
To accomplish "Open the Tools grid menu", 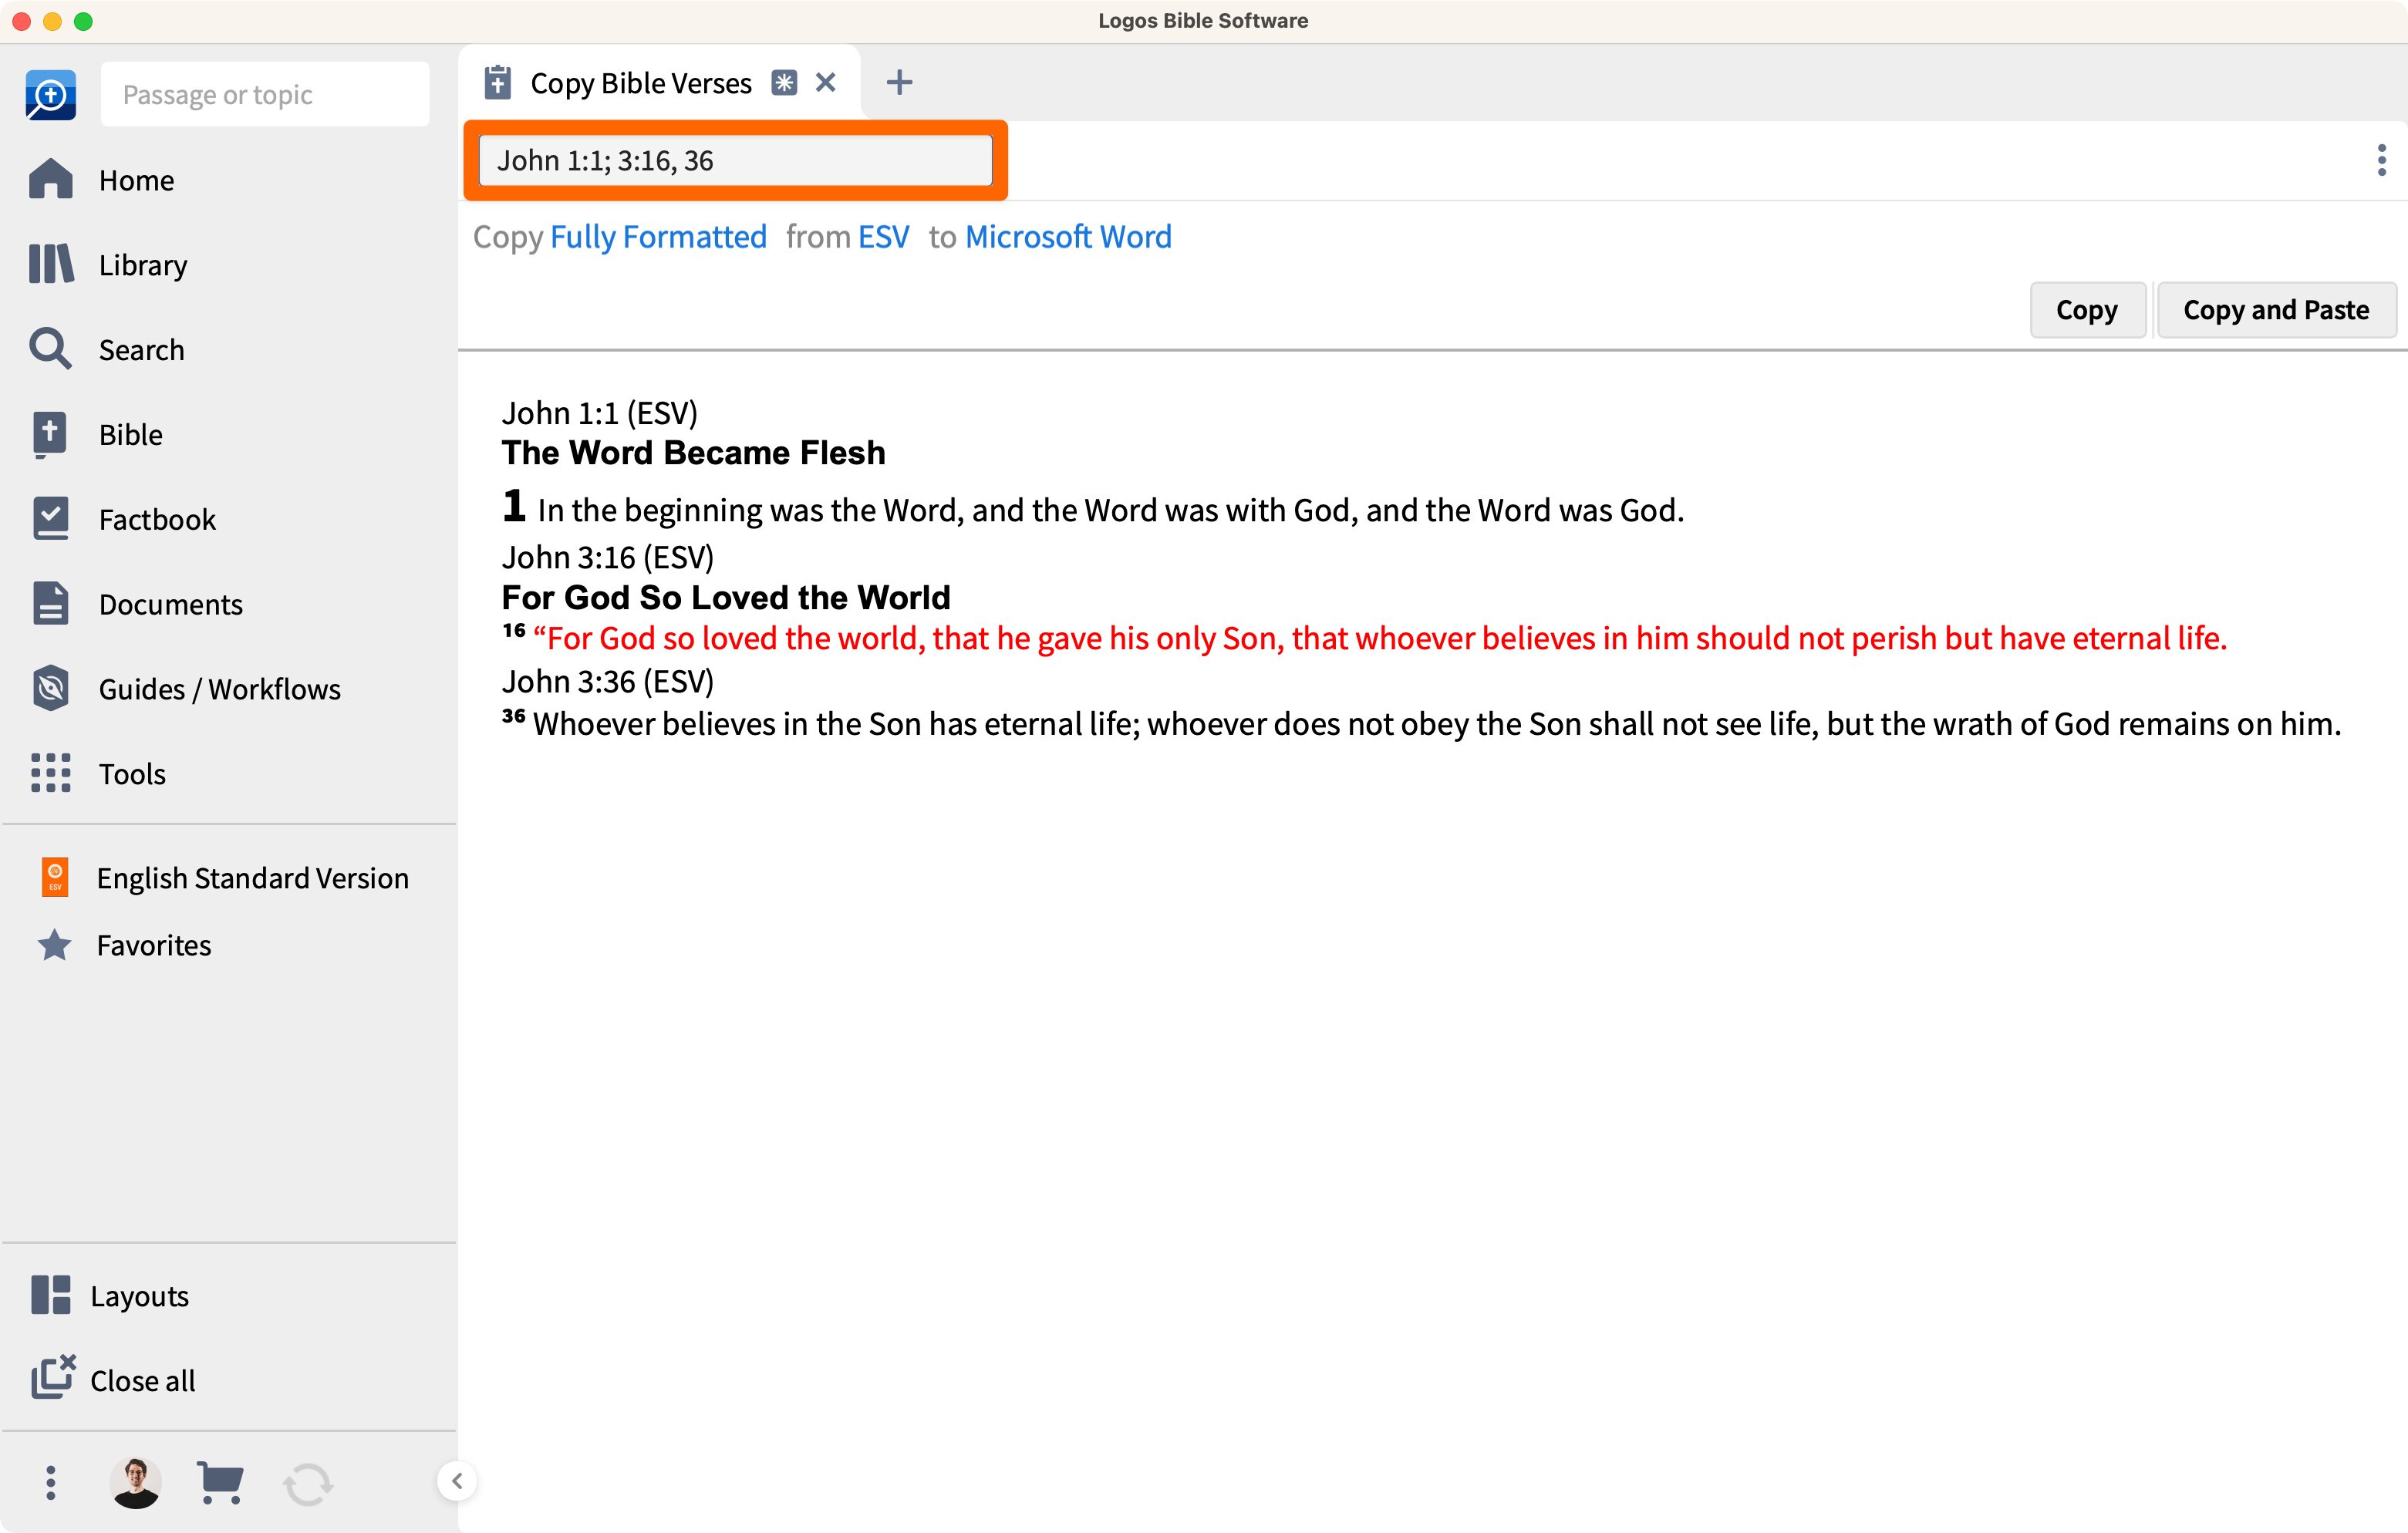I will [98, 773].
